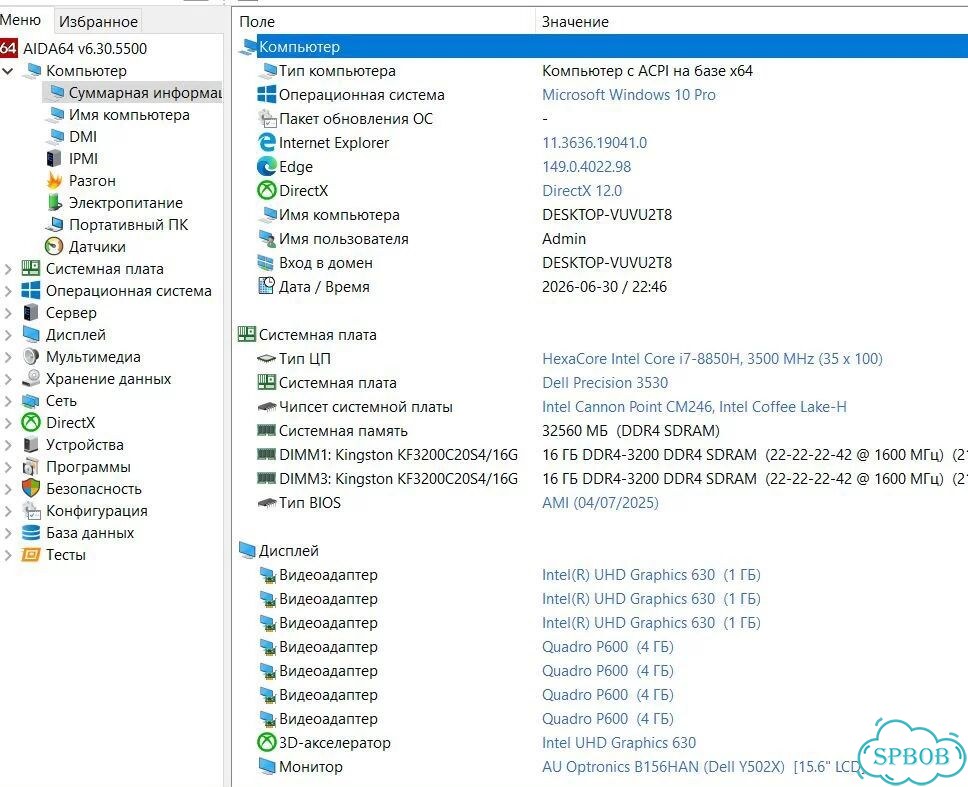Select the highlighted Компьютер group row
This screenshot has height=787, width=968.
pos(601,46)
